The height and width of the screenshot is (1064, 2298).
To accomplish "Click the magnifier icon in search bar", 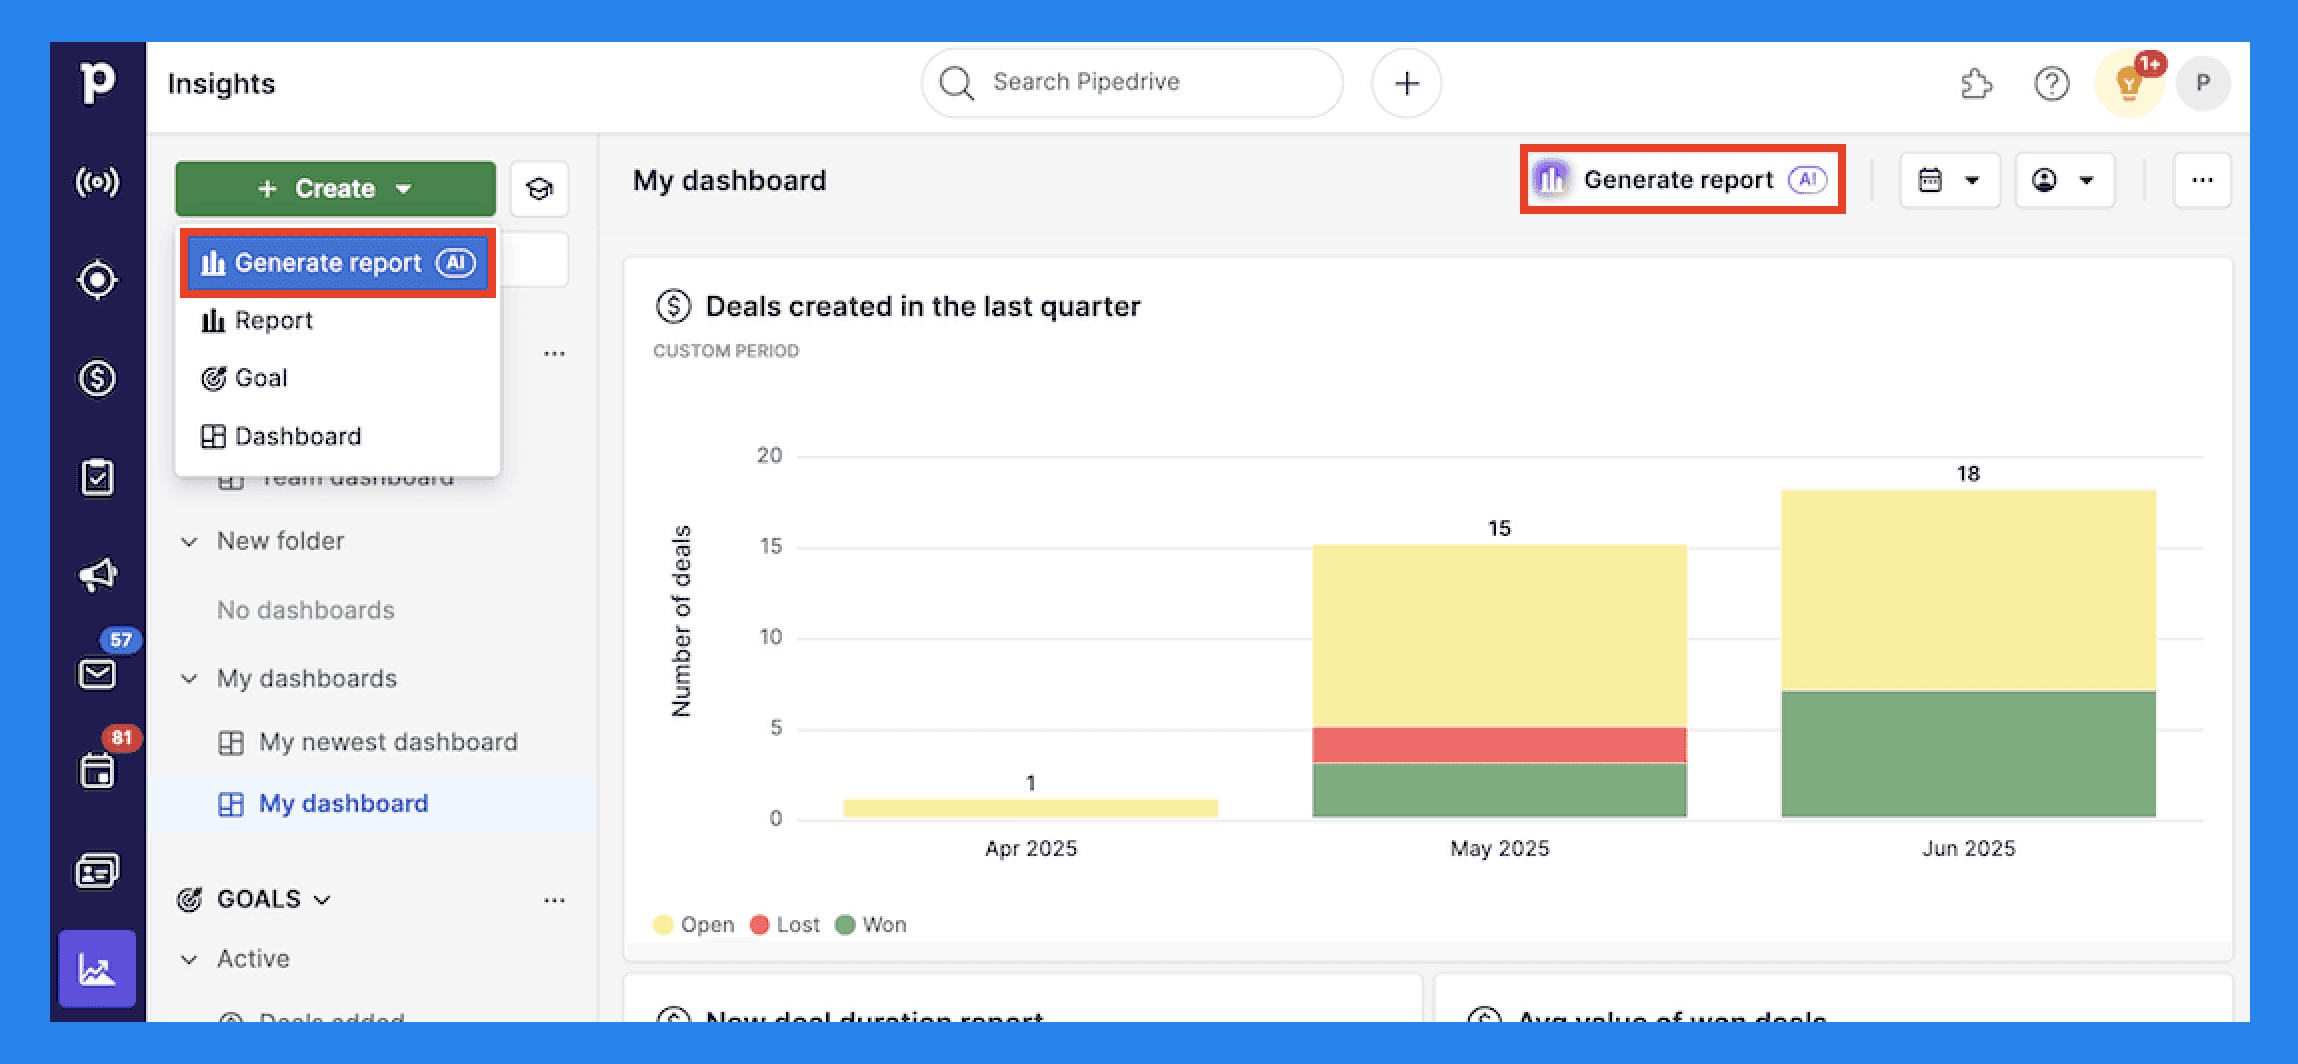I will click(x=956, y=83).
